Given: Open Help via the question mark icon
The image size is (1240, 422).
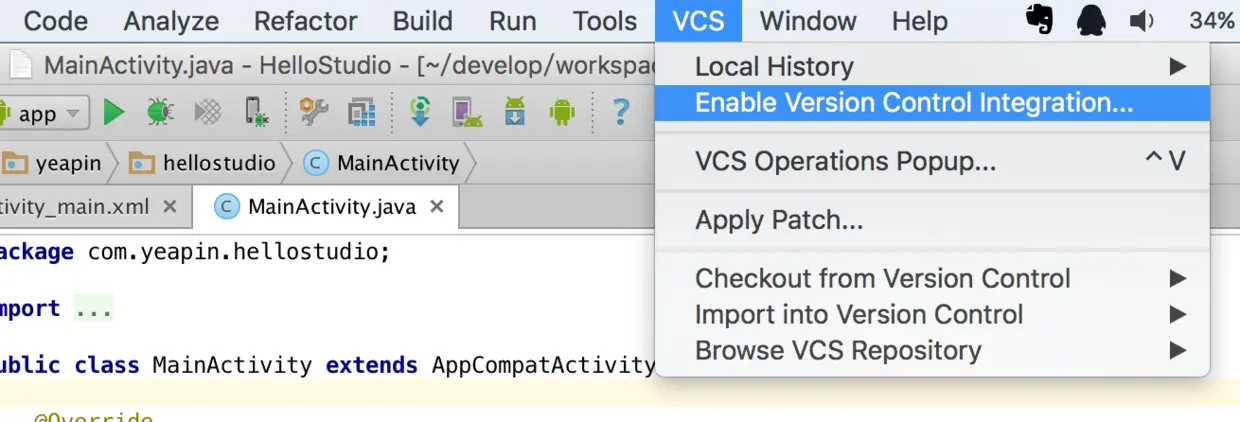Looking at the screenshot, I should click(620, 112).
